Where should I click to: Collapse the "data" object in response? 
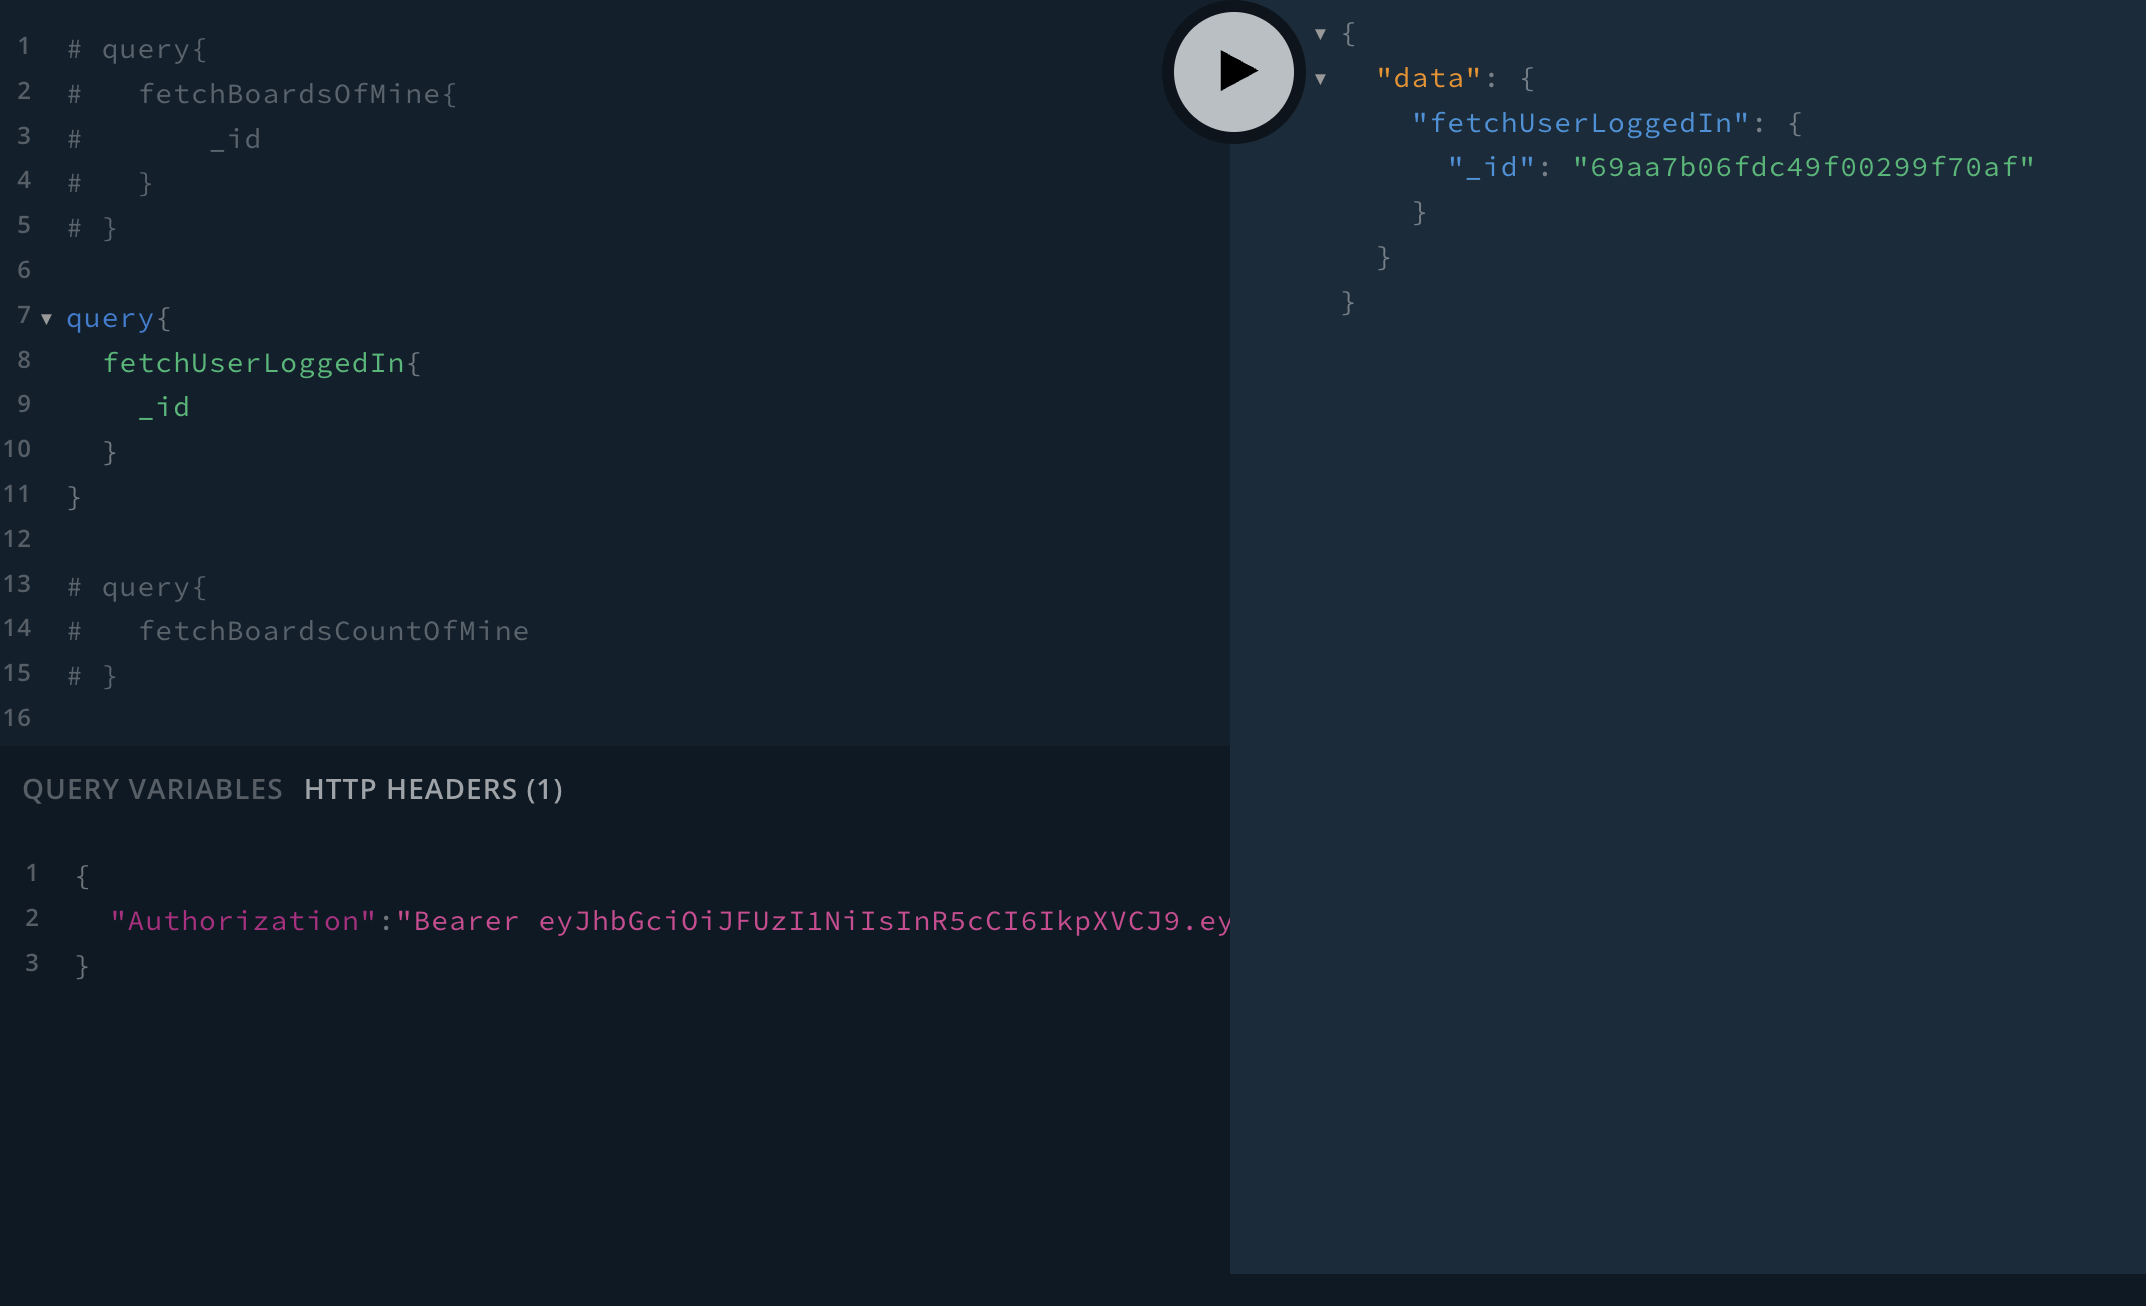(1320, 79)
